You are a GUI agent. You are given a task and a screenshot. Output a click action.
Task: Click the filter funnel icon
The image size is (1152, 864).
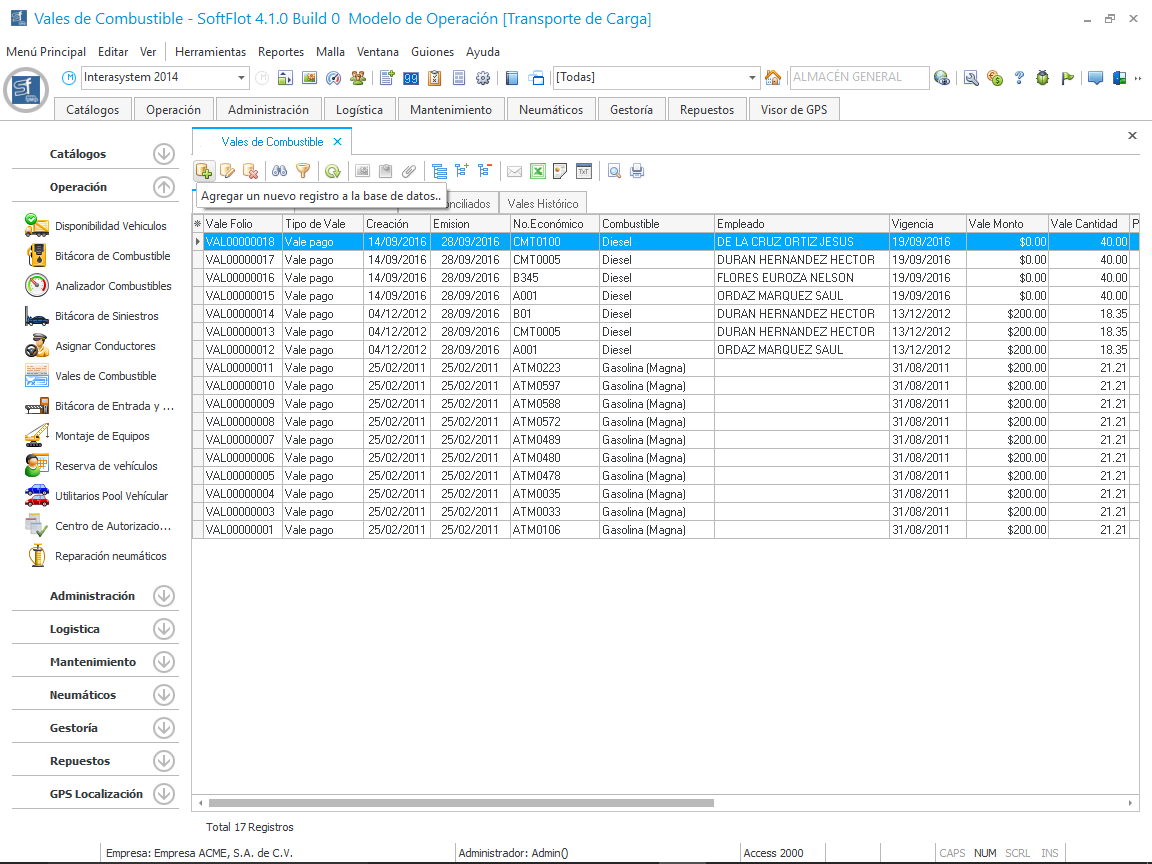pos(303,171)
